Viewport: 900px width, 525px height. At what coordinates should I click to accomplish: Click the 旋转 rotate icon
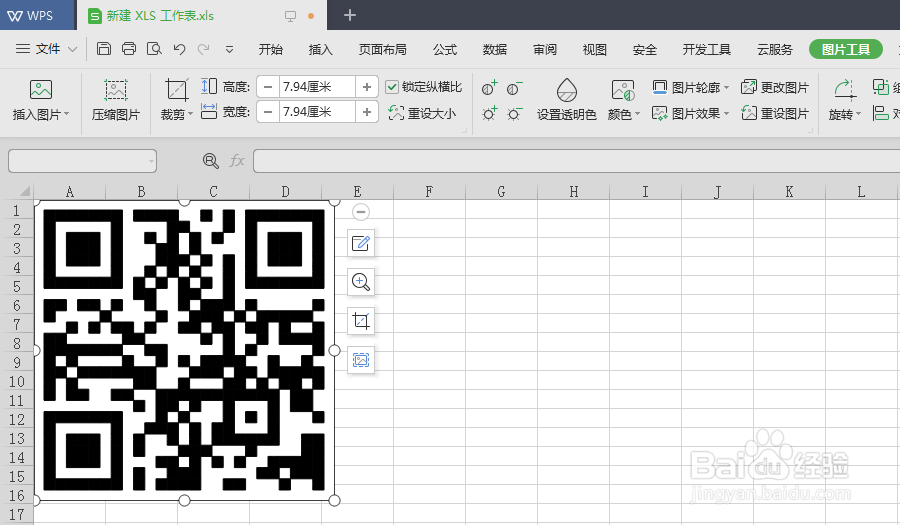click(x=844, y=90)
